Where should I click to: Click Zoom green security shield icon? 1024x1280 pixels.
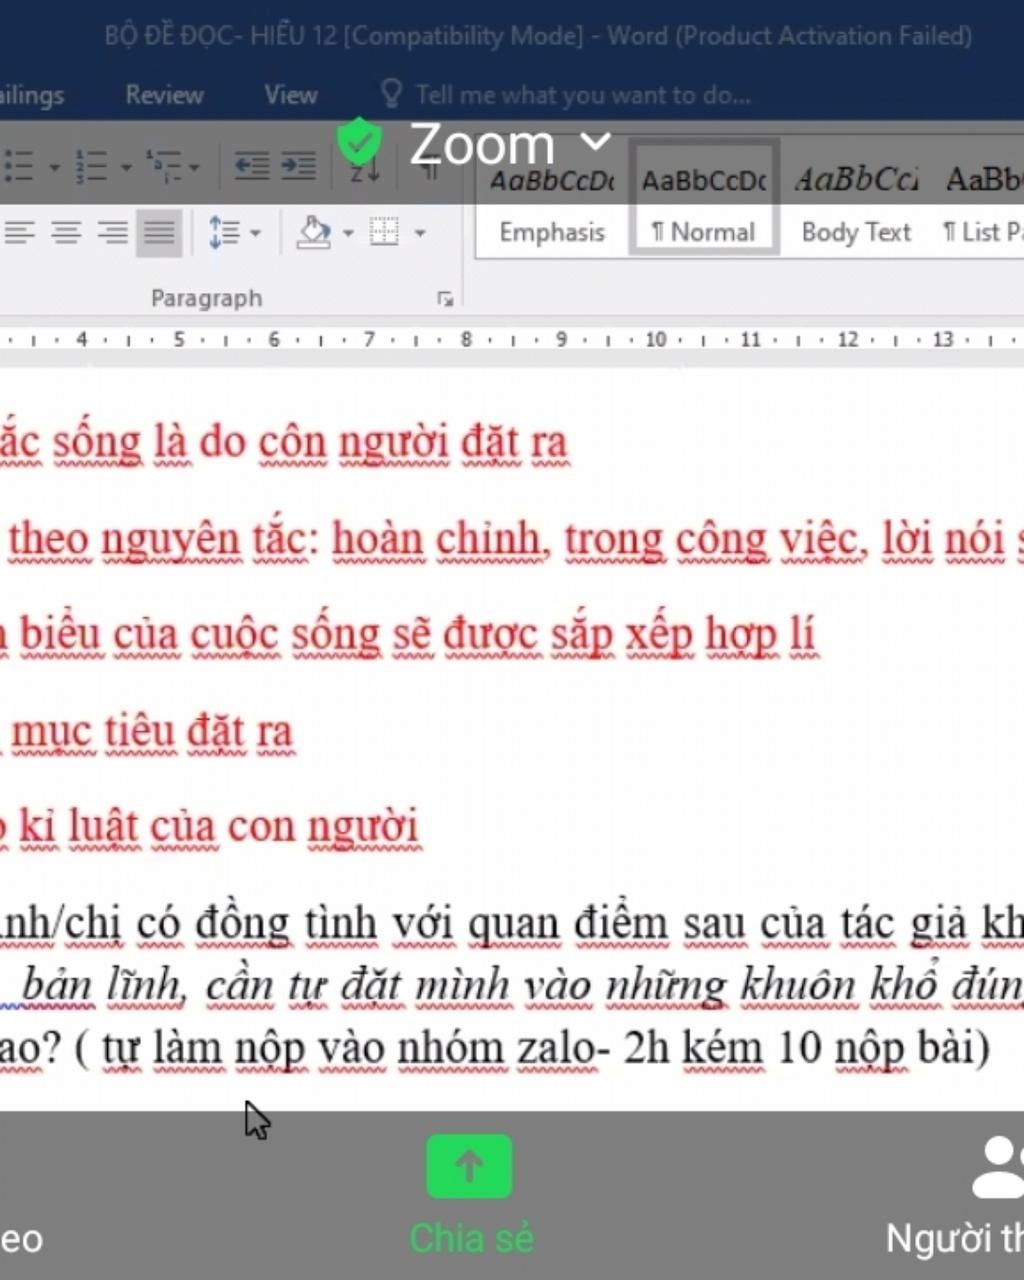[360, 143]
